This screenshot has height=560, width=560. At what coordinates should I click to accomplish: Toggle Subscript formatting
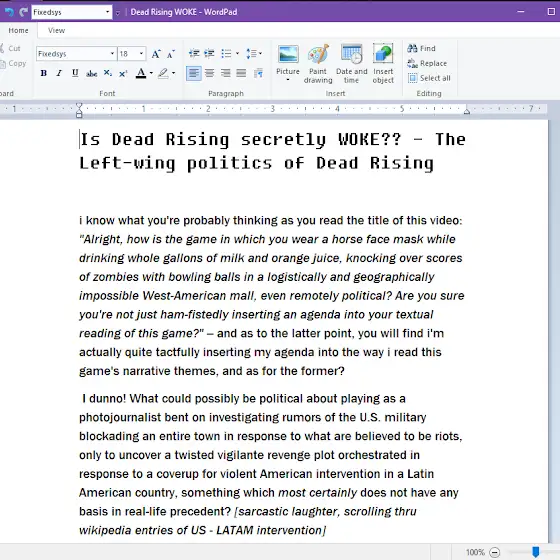(108, 73)
